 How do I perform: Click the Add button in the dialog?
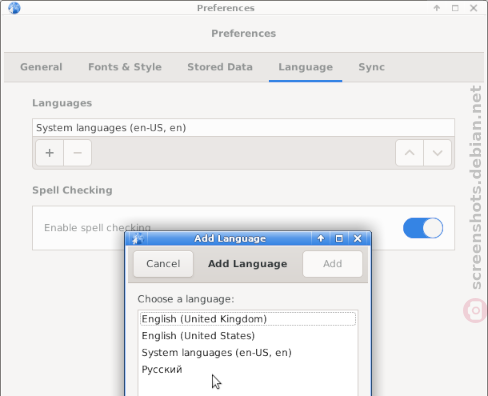click(x=332, y=264)
